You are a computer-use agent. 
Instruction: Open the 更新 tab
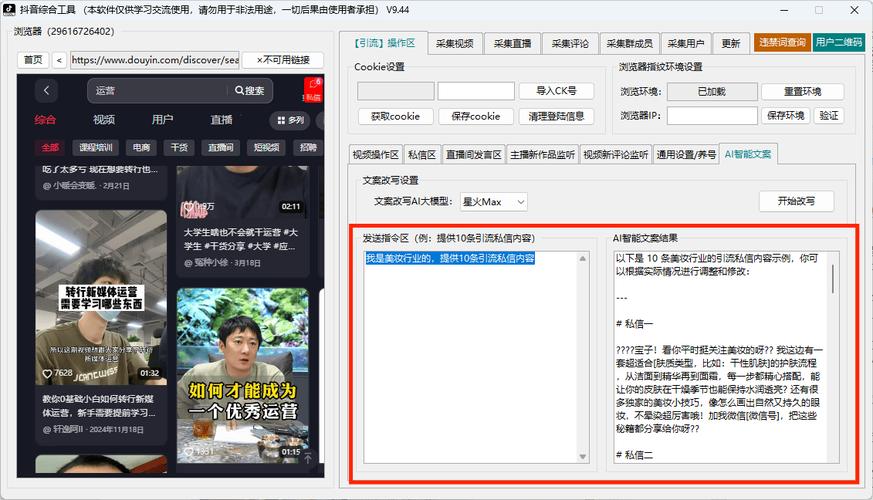tap(730, 43)
